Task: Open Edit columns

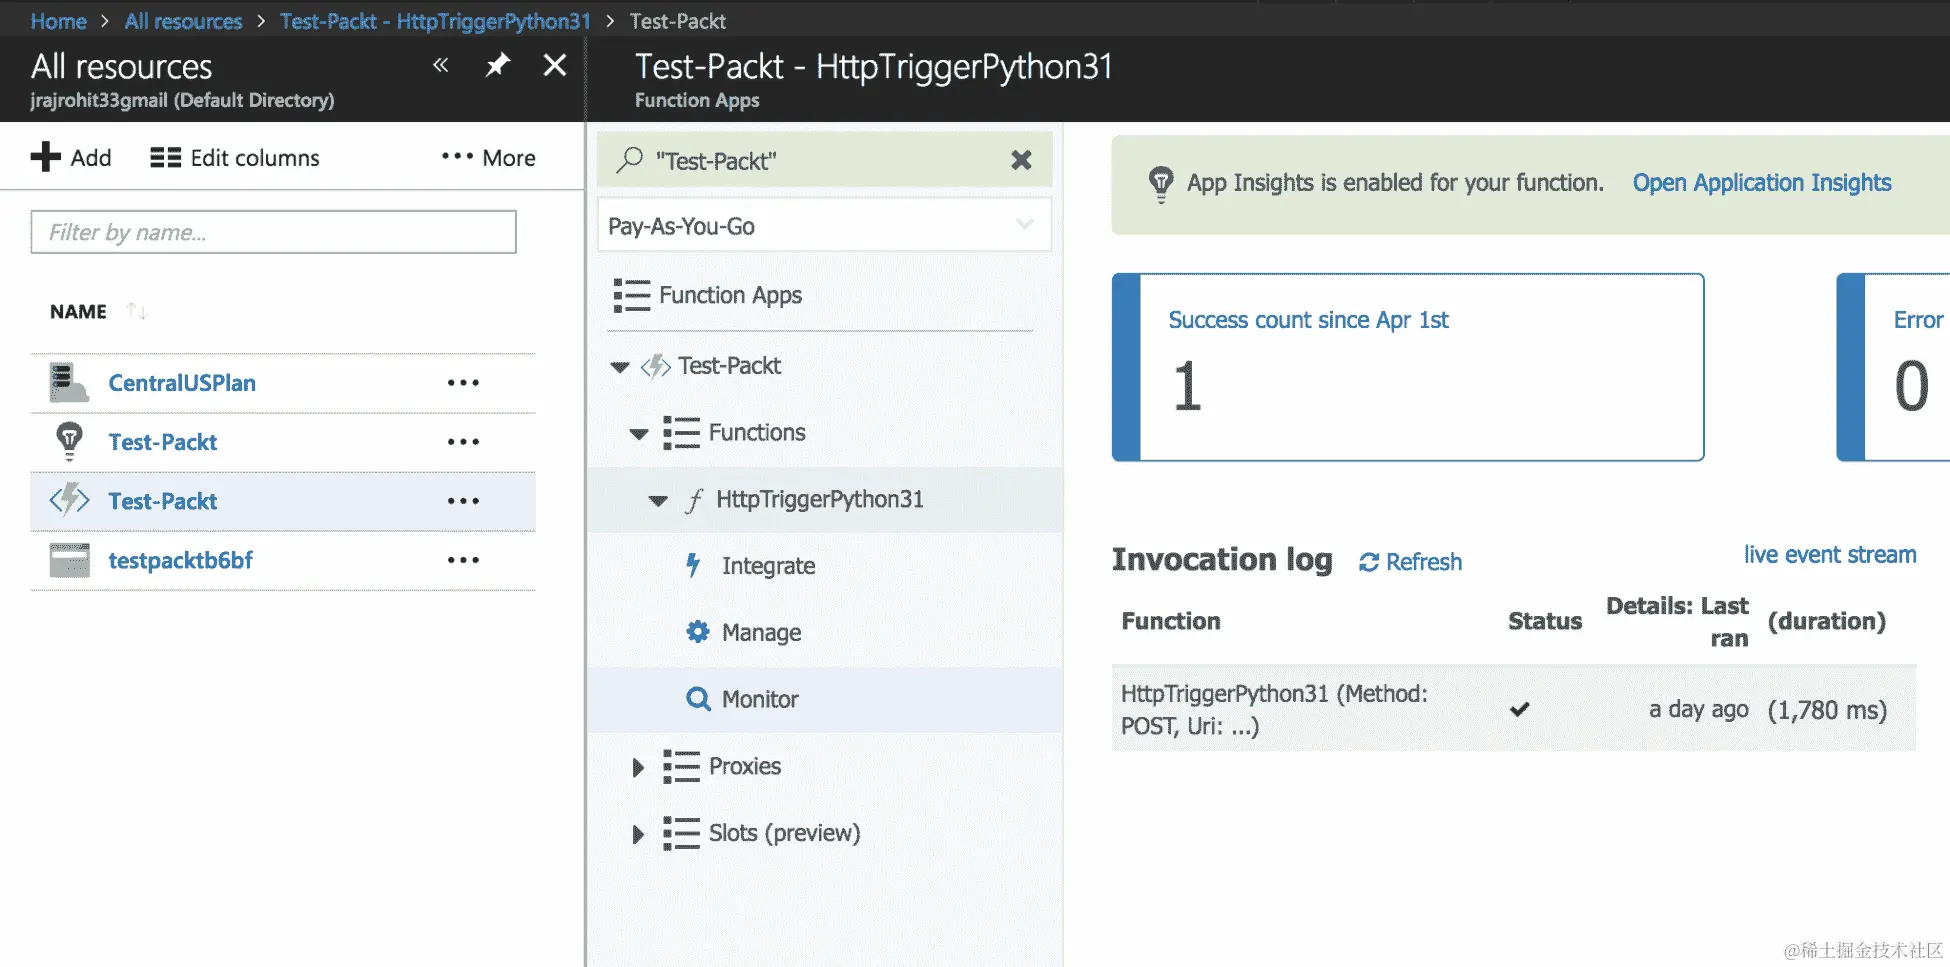Action: pos(235,158)
